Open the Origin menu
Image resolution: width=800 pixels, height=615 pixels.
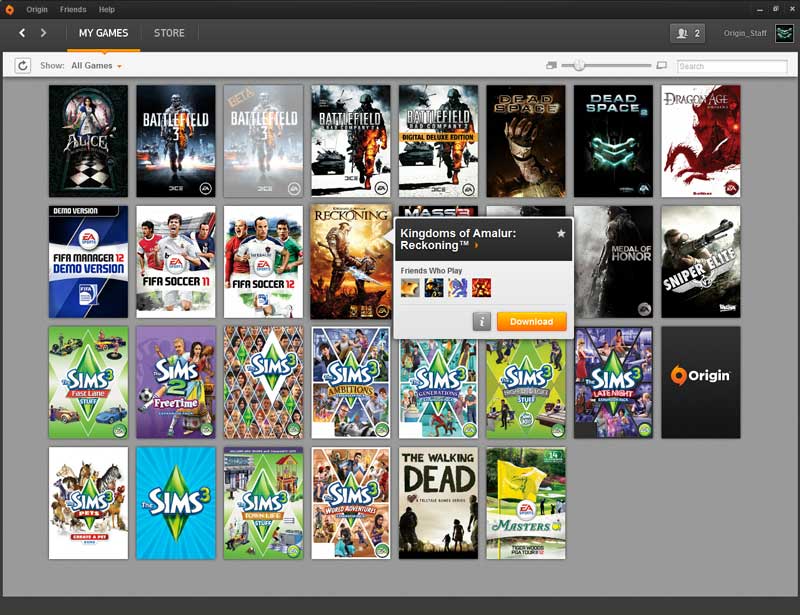37,10
